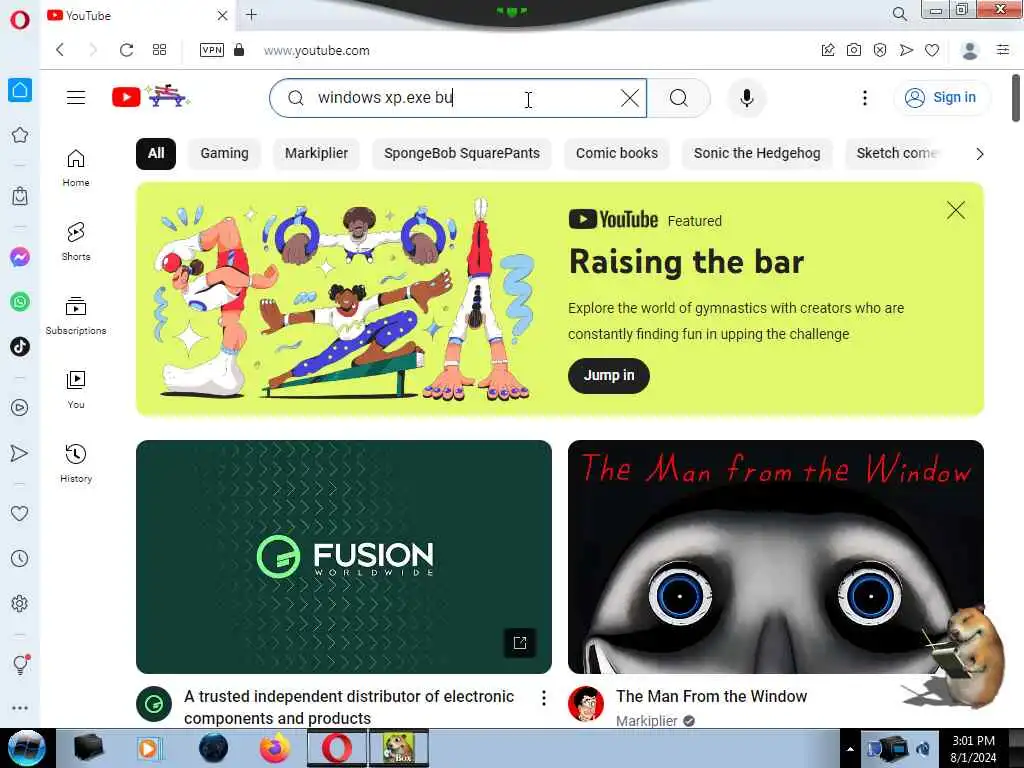Open The Man From the Window title link

pyautogui.click(x=711, y=696)
